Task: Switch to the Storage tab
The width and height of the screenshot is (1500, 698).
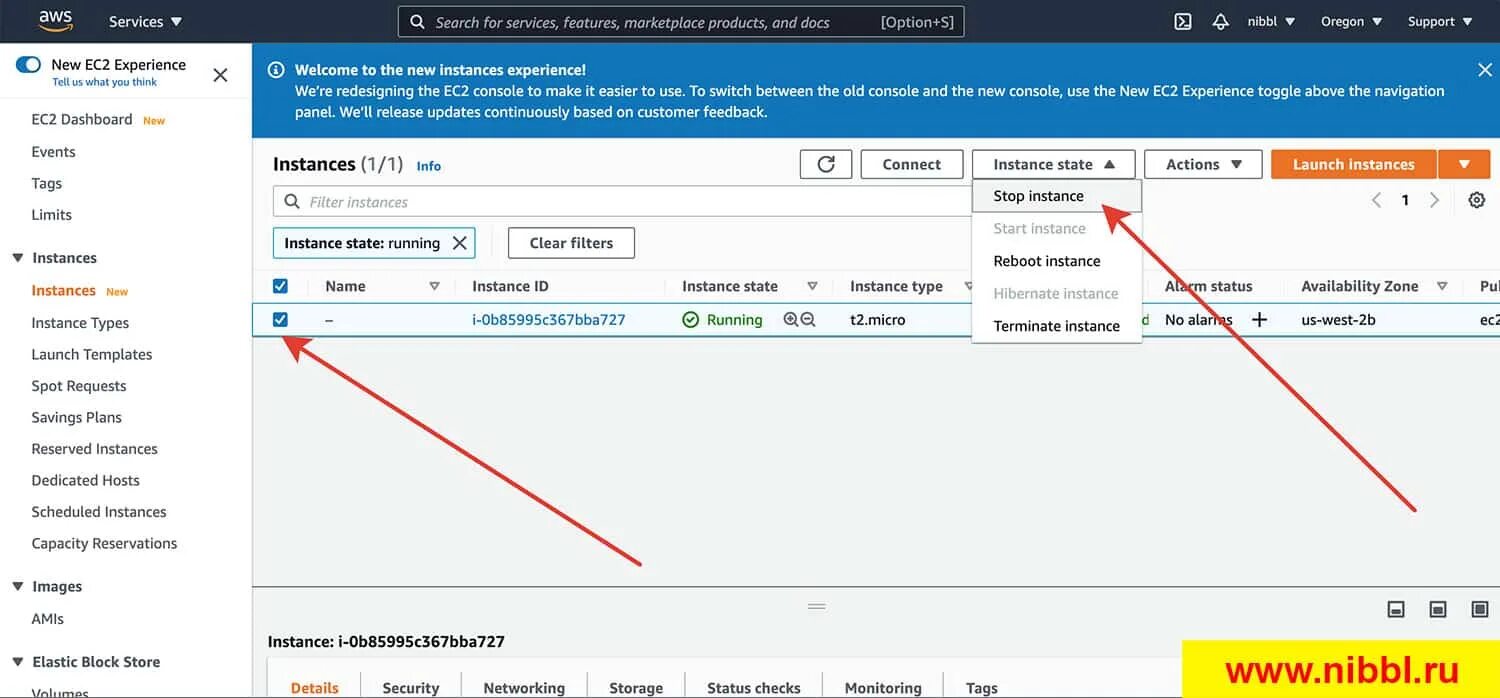Action: [636, 687]
